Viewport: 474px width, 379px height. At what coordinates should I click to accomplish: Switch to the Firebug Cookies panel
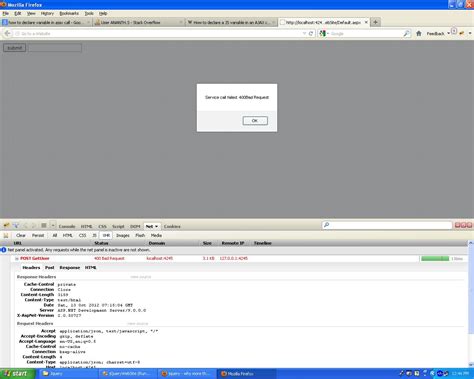pyautogui.click(x=172, y=226)
